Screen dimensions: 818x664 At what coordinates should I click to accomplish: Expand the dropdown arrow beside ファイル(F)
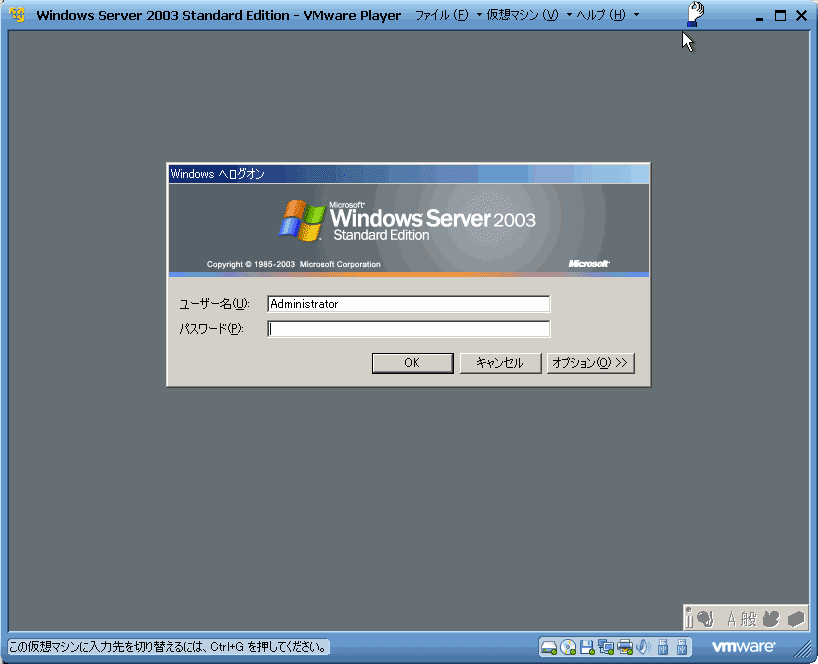click(x=479, y=15)
